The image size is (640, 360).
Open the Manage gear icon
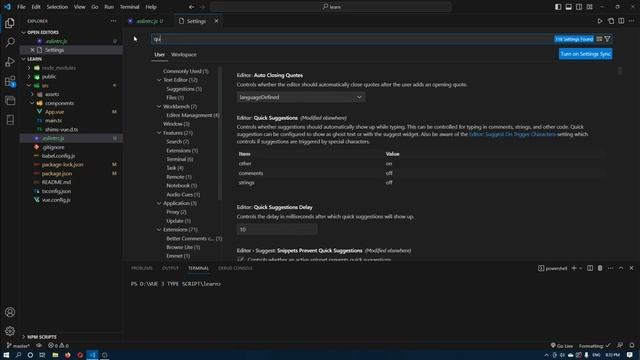10,331
